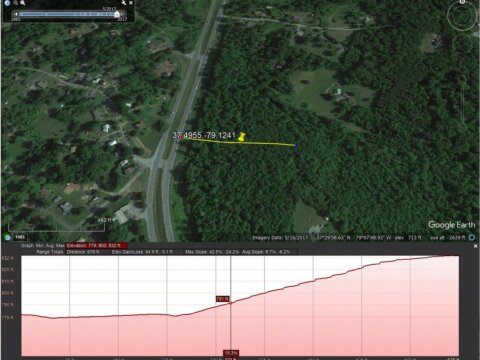Zoom in the time slider range
480x360 pixels.
click(x=22, y=3)
